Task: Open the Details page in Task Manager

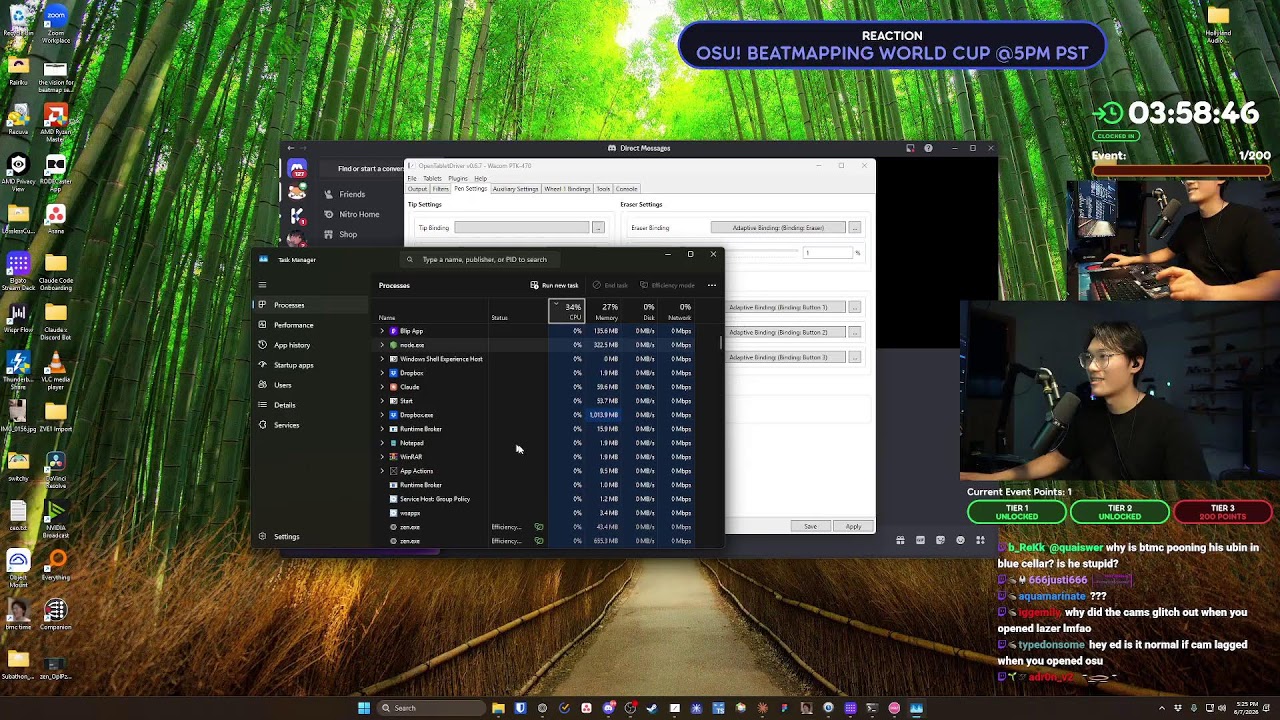Action: (x=310, y=405)
